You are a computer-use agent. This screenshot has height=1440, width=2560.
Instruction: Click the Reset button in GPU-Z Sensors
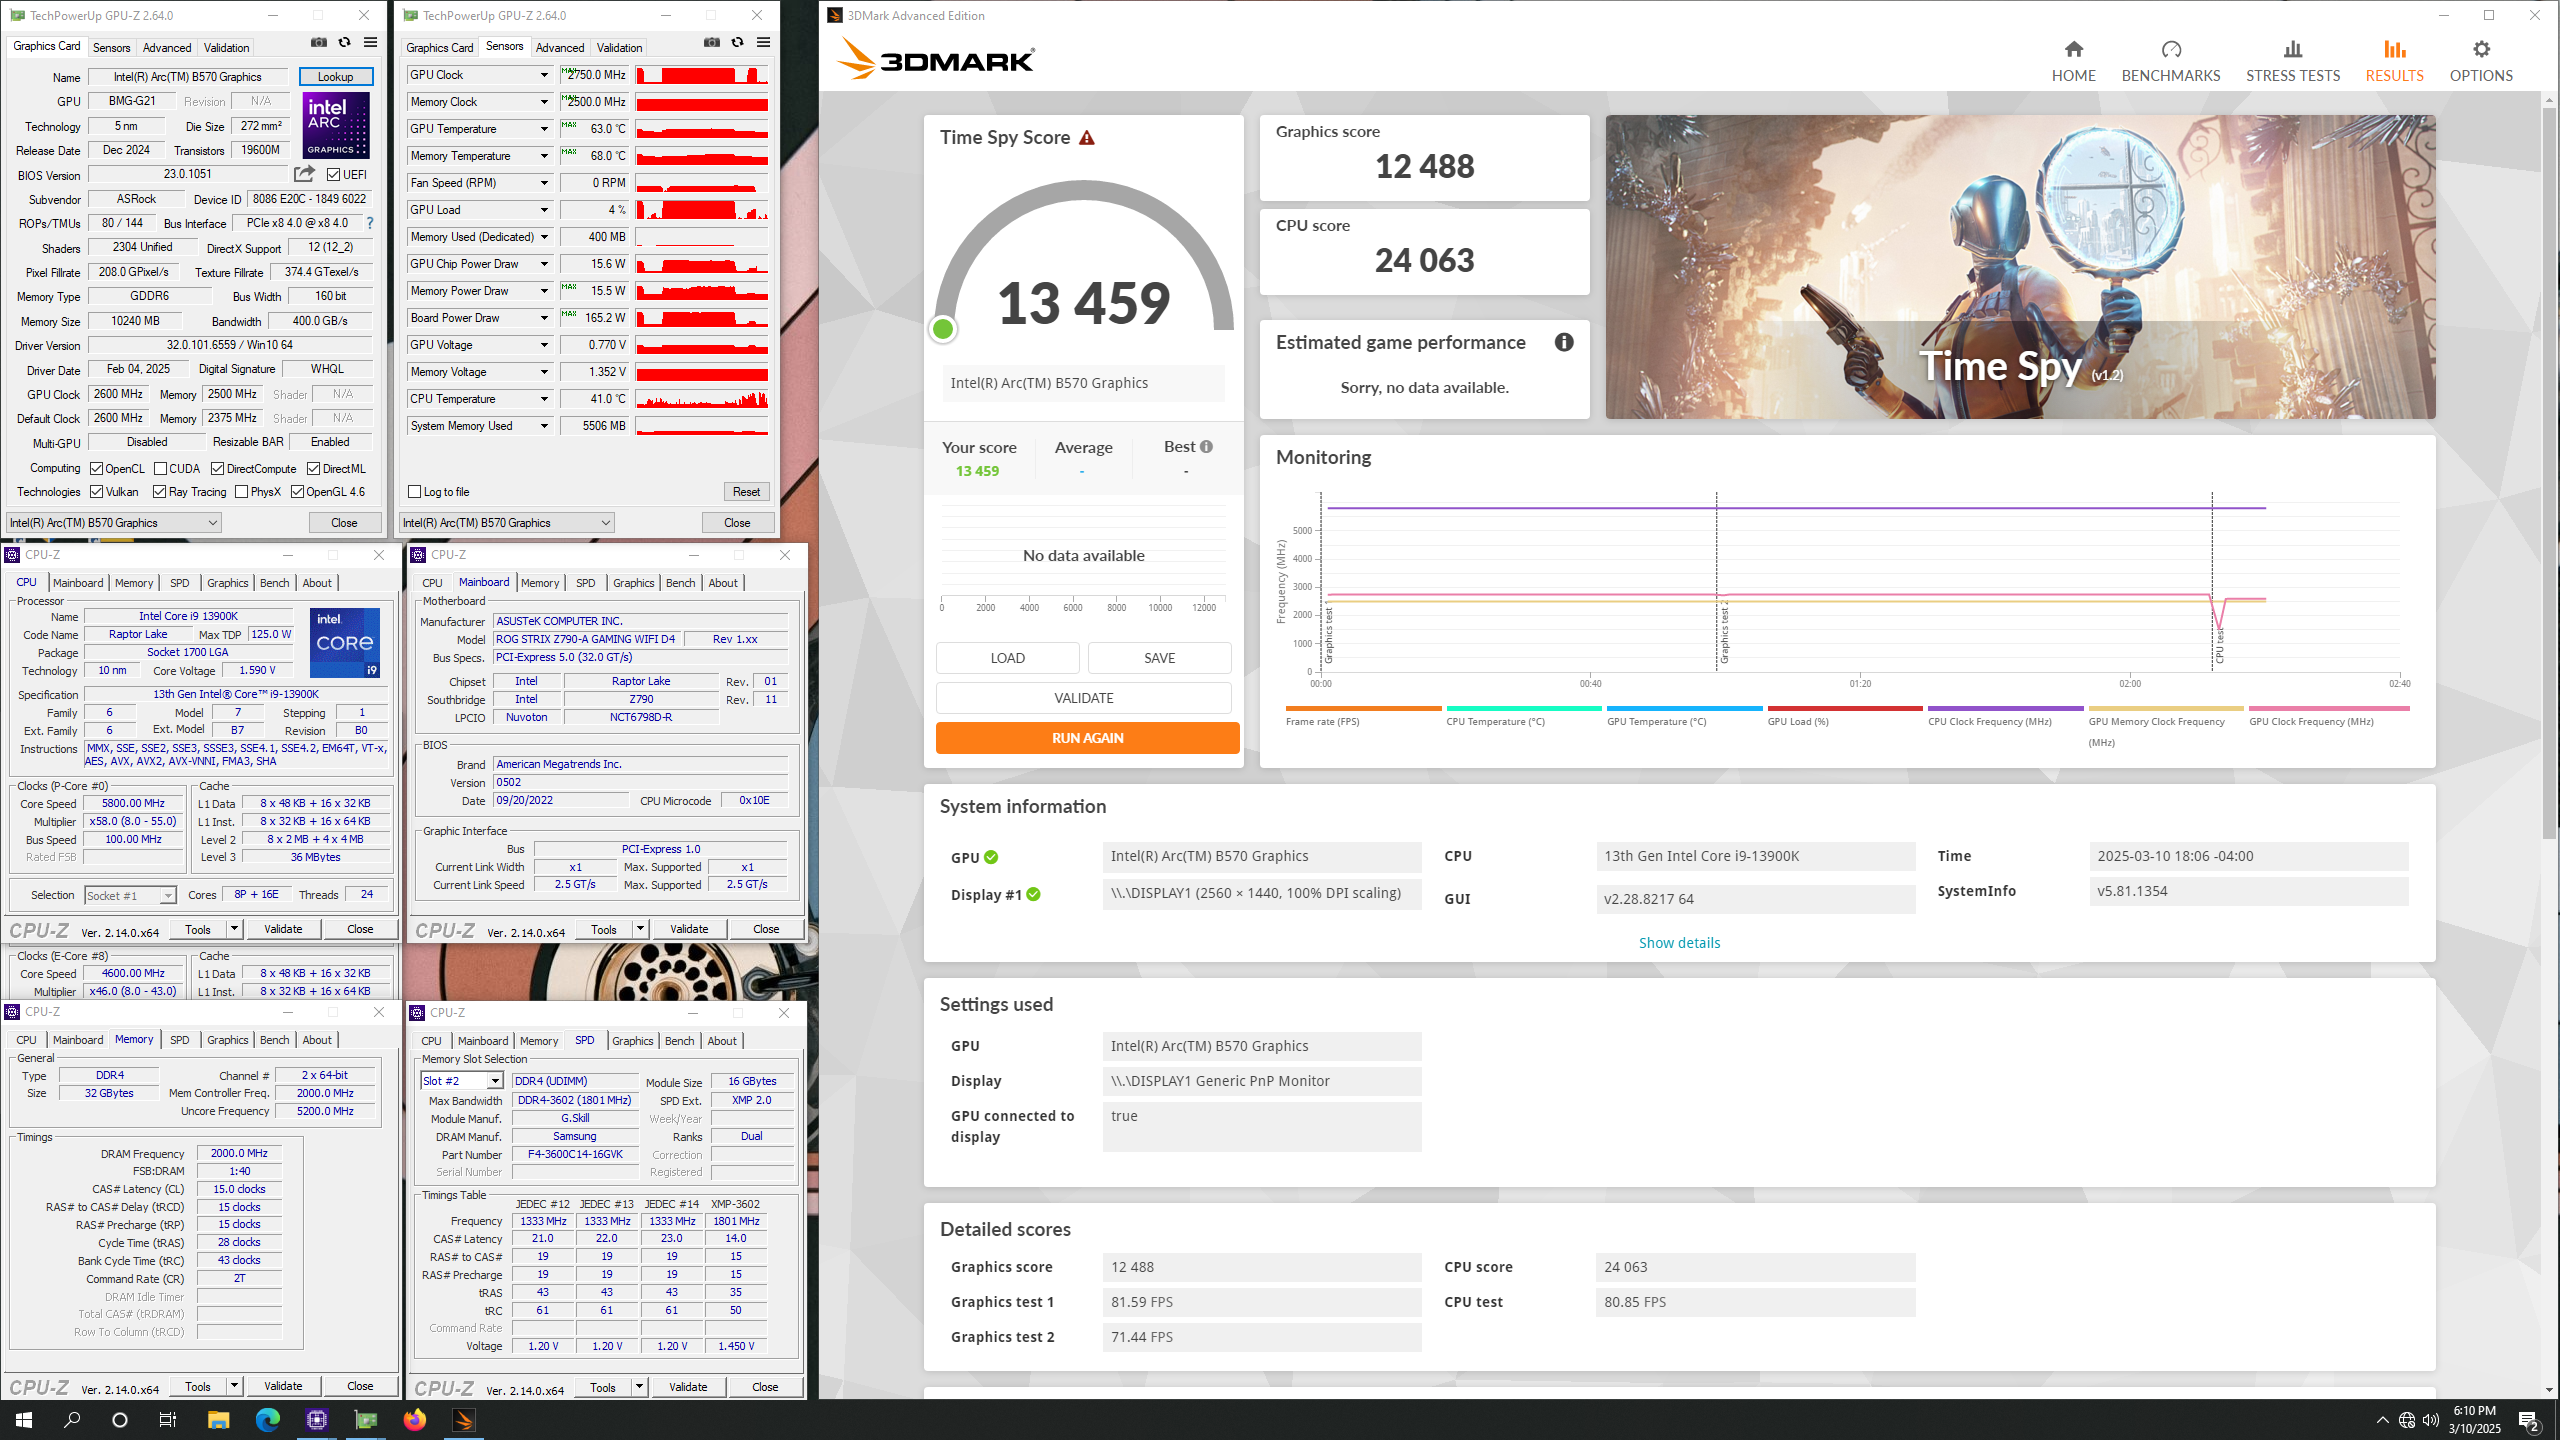pyautogui.click(x=746, y=492)
